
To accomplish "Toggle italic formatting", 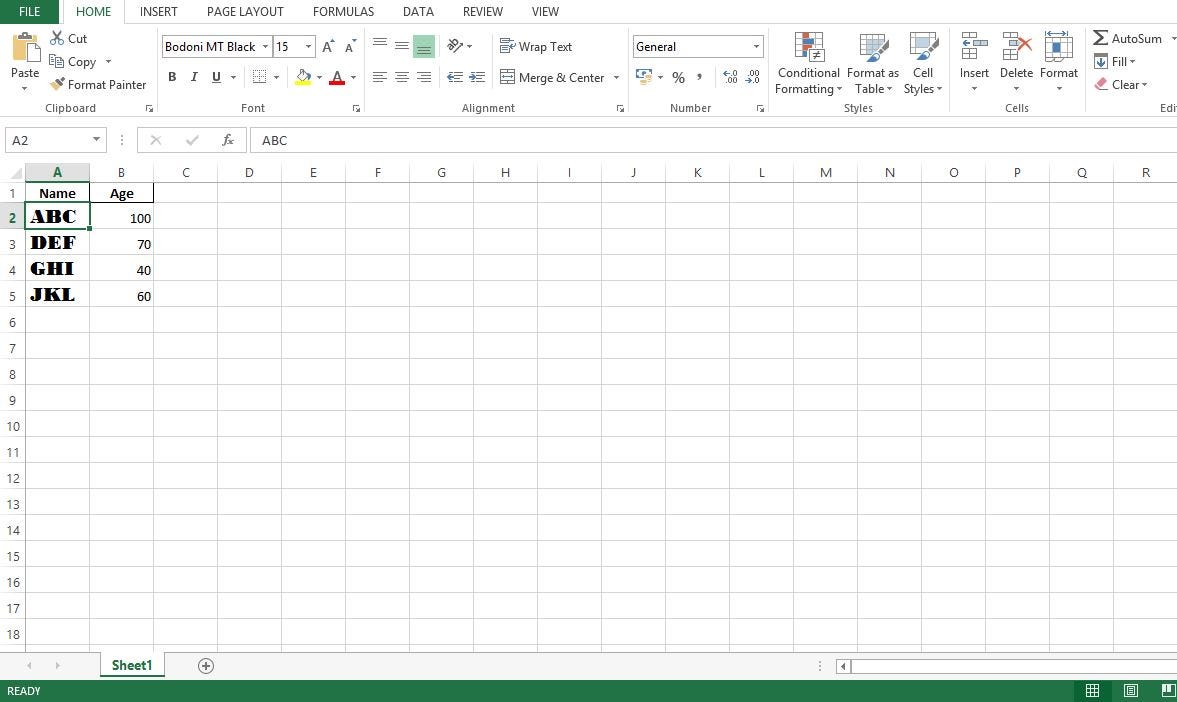I will (193, 77).
